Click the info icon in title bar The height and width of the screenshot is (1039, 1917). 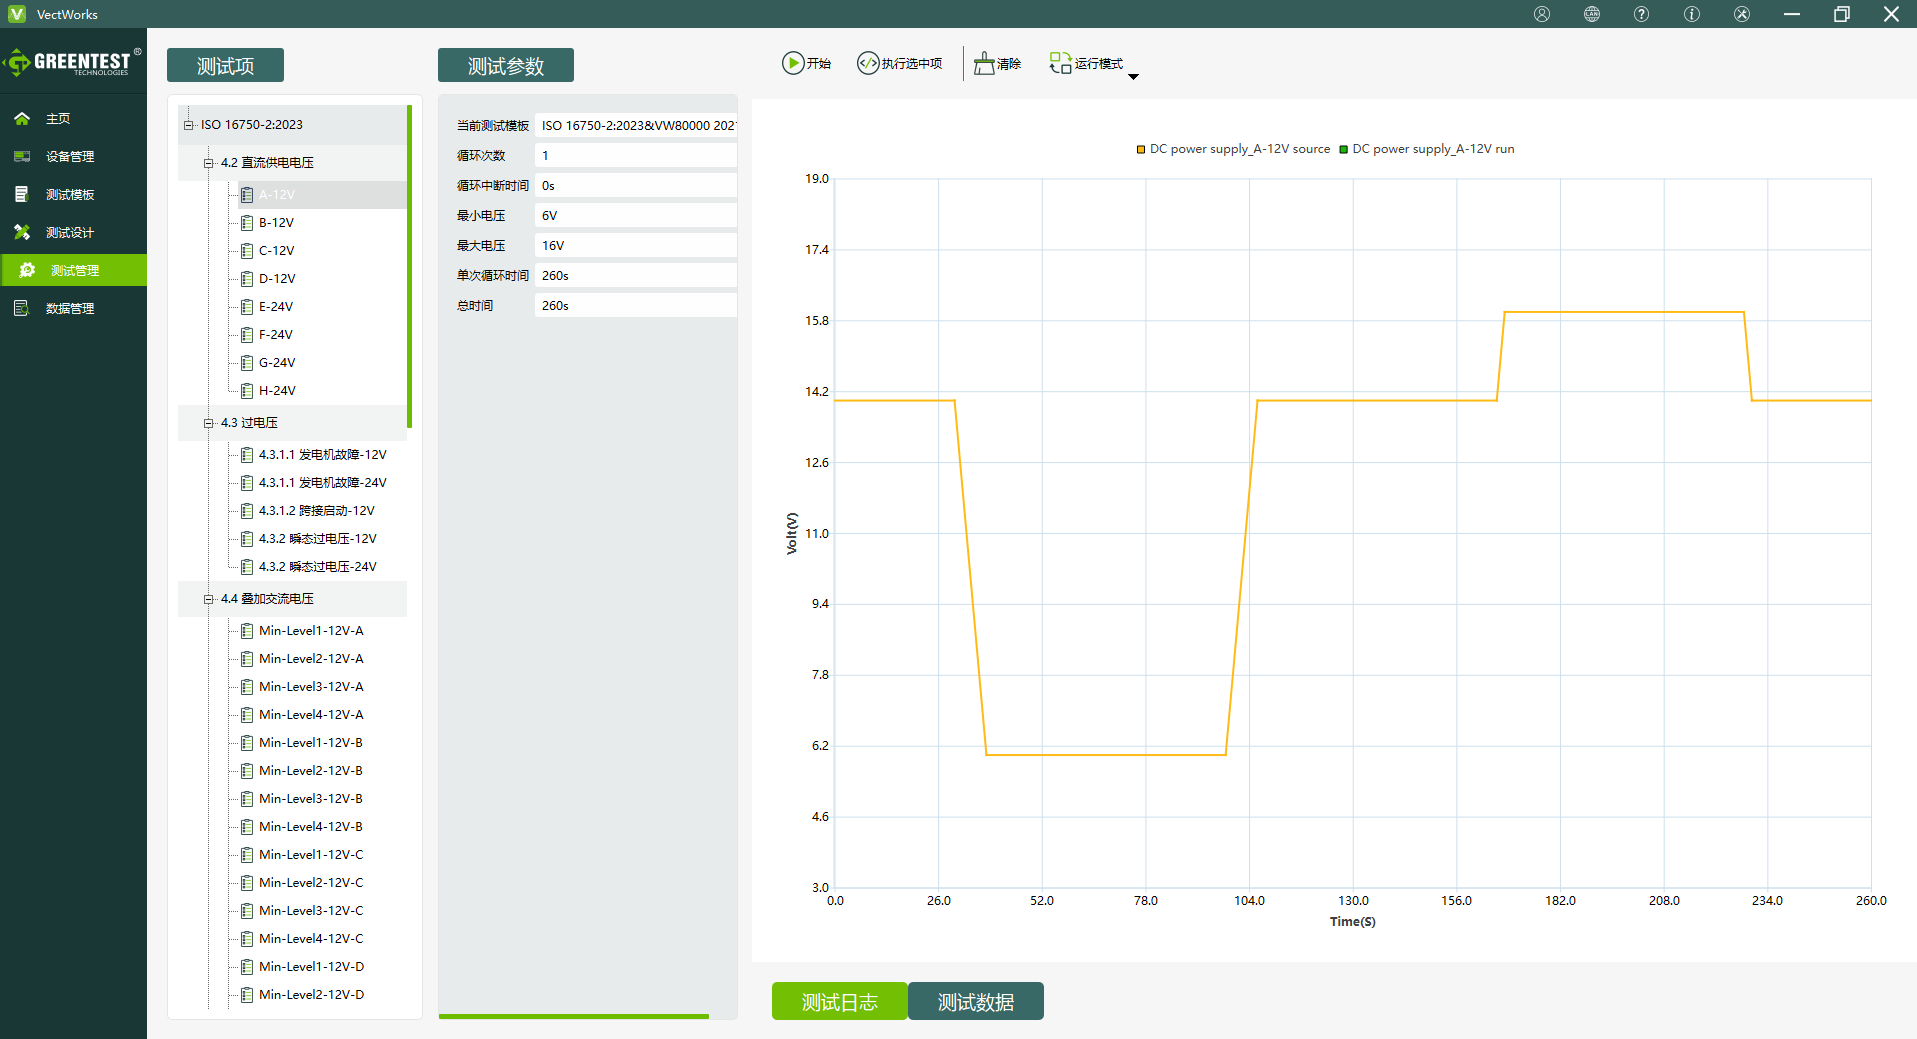pyautogui.click(x=1691, y=14)
